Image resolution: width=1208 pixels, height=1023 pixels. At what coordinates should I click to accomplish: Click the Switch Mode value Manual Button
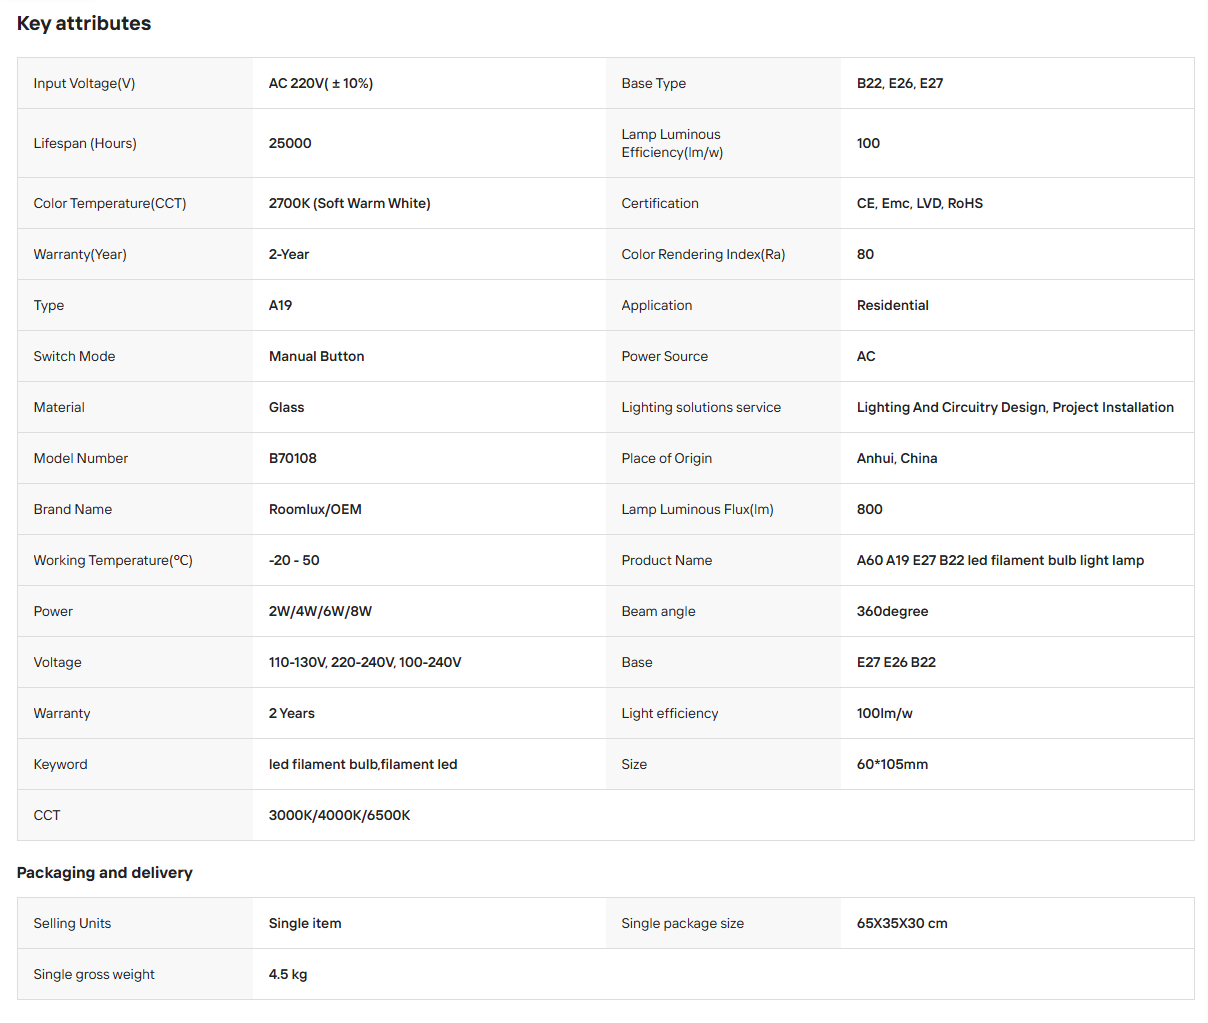tap(316, 356)
